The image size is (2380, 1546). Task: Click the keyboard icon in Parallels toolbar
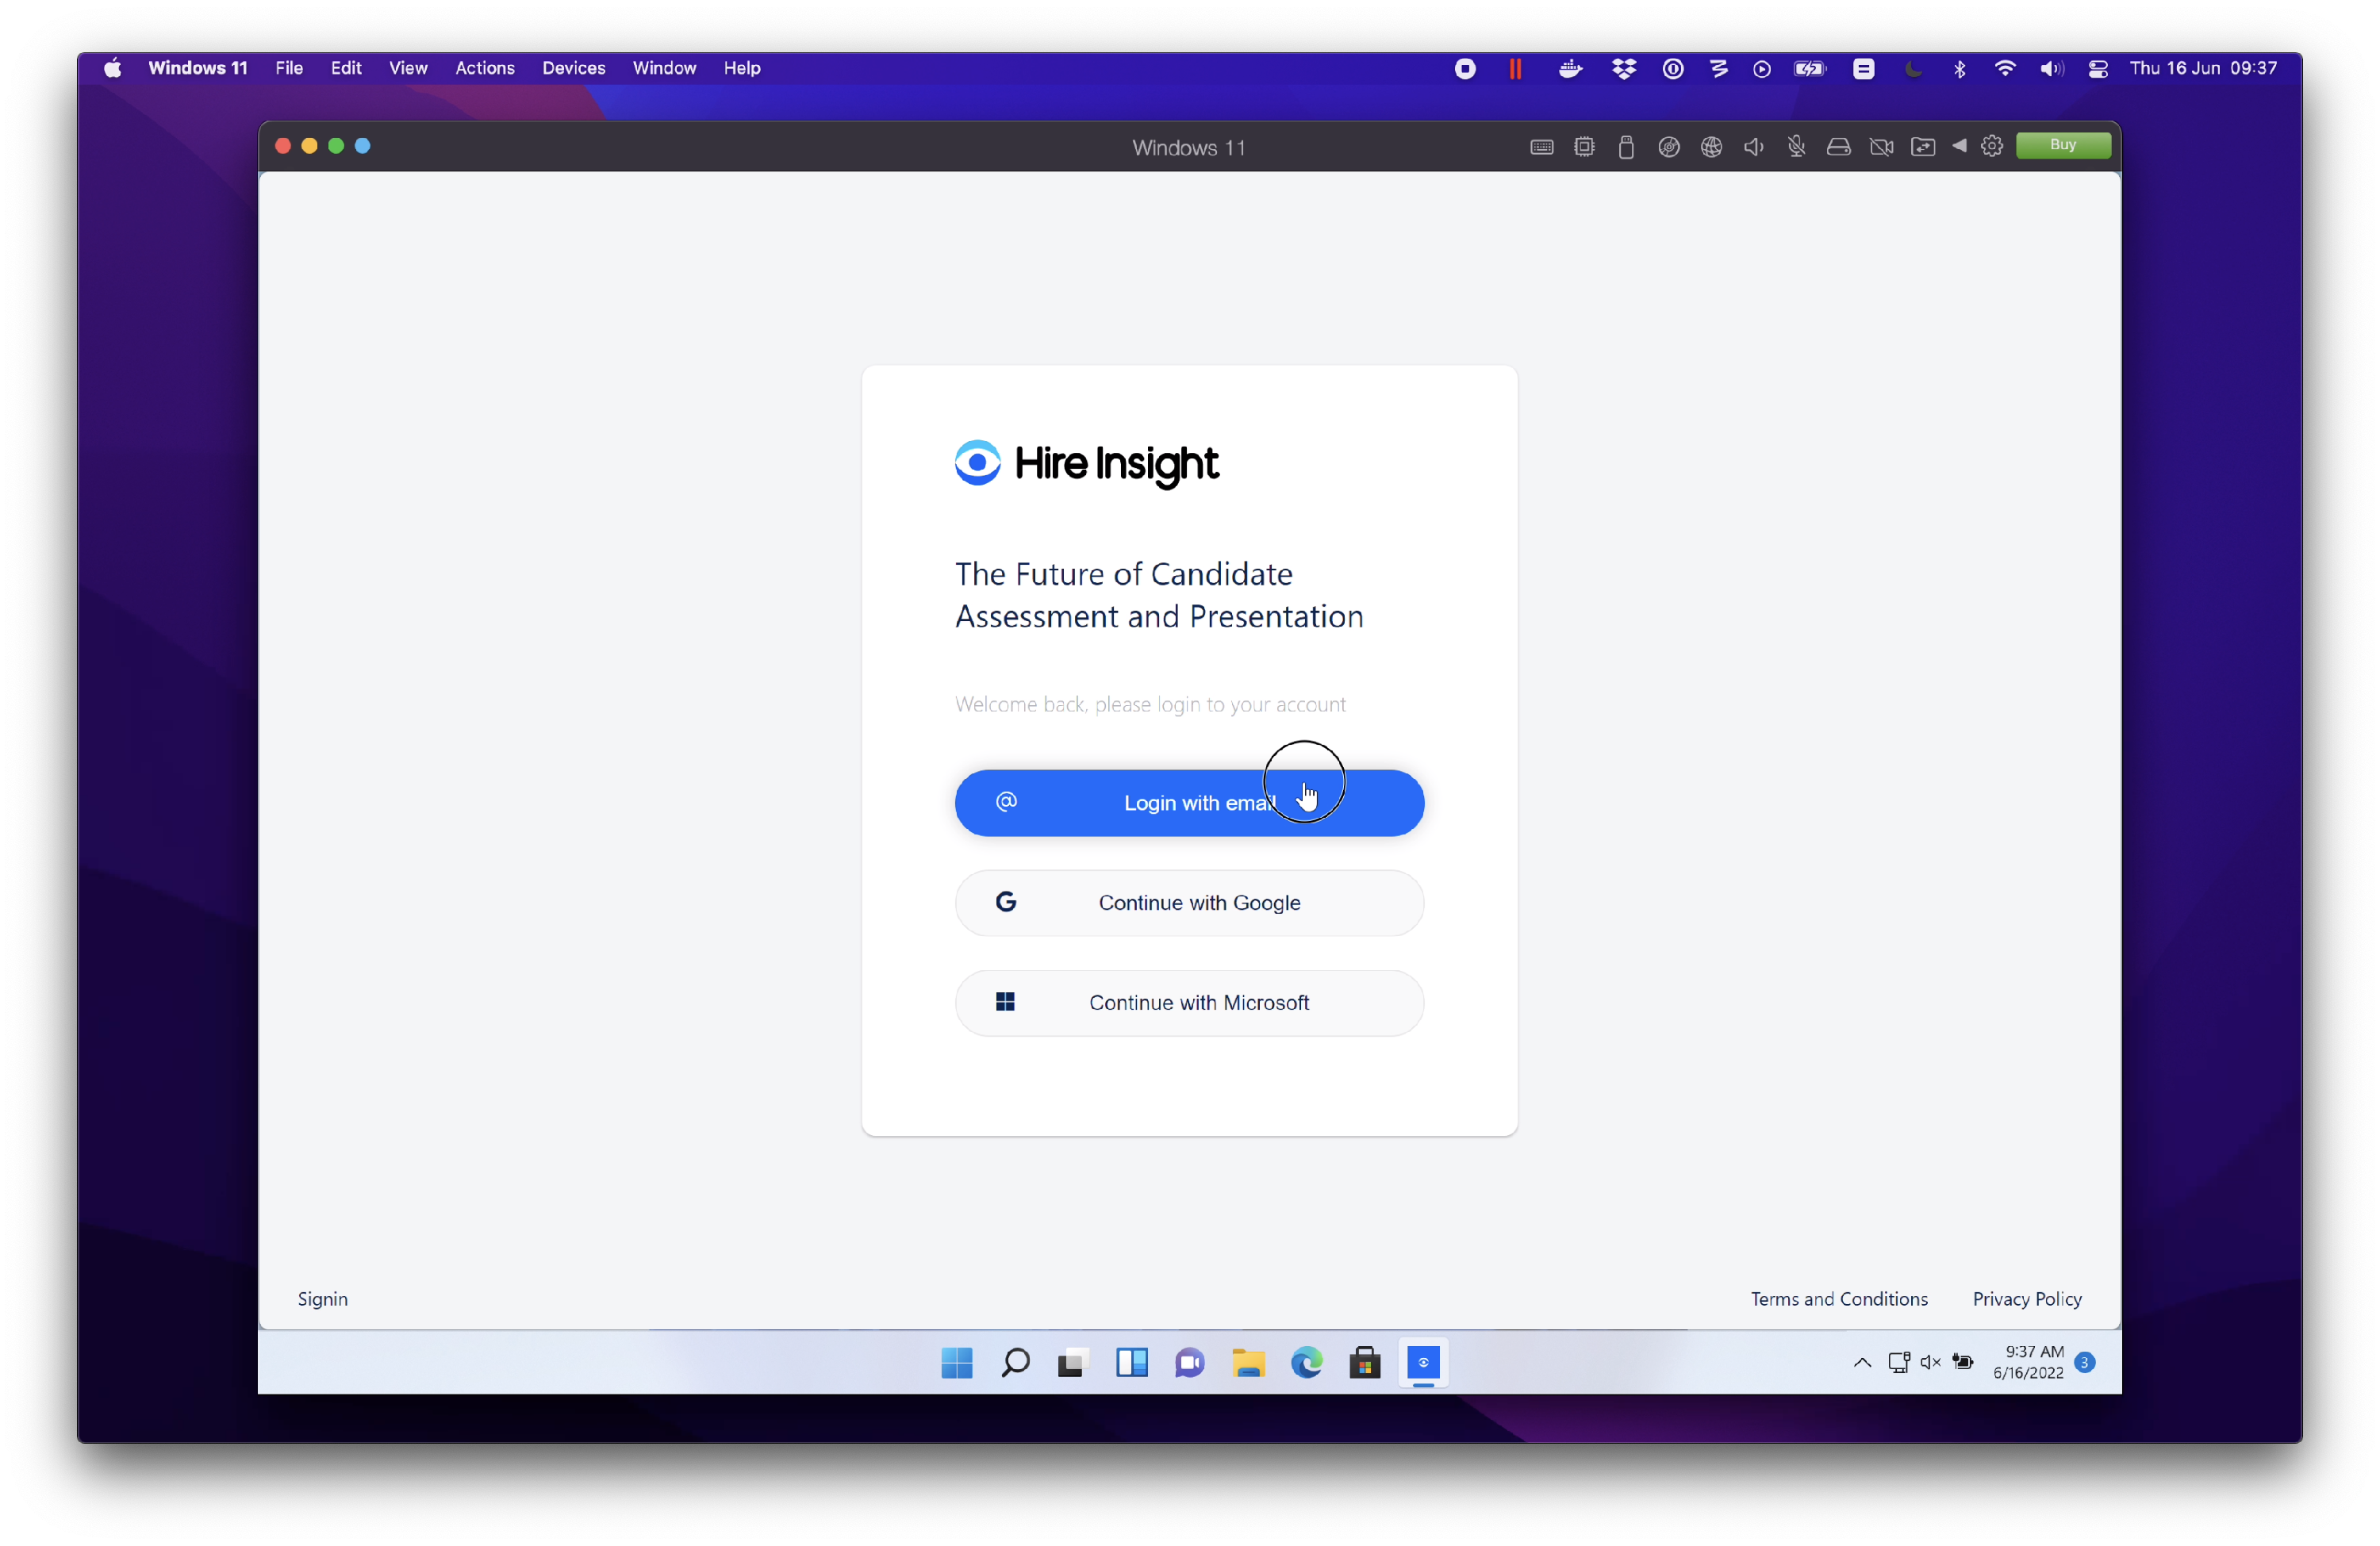tap(1541, 147)
